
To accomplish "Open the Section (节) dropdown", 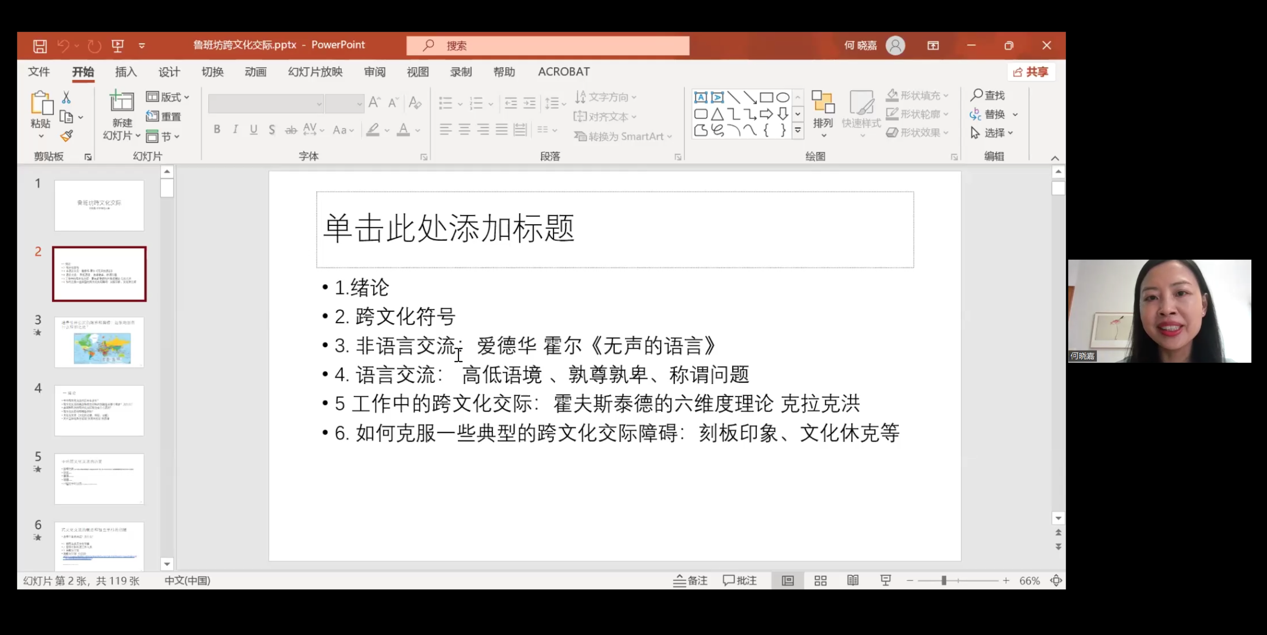I will (162, 136).
